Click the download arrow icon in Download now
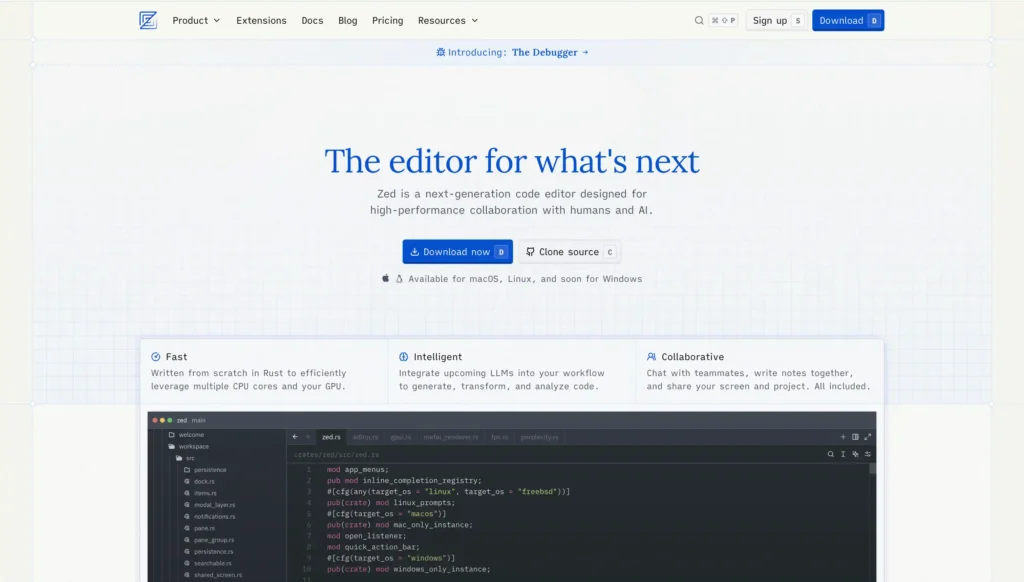The image size is (1024, 582). coord(415,251)
